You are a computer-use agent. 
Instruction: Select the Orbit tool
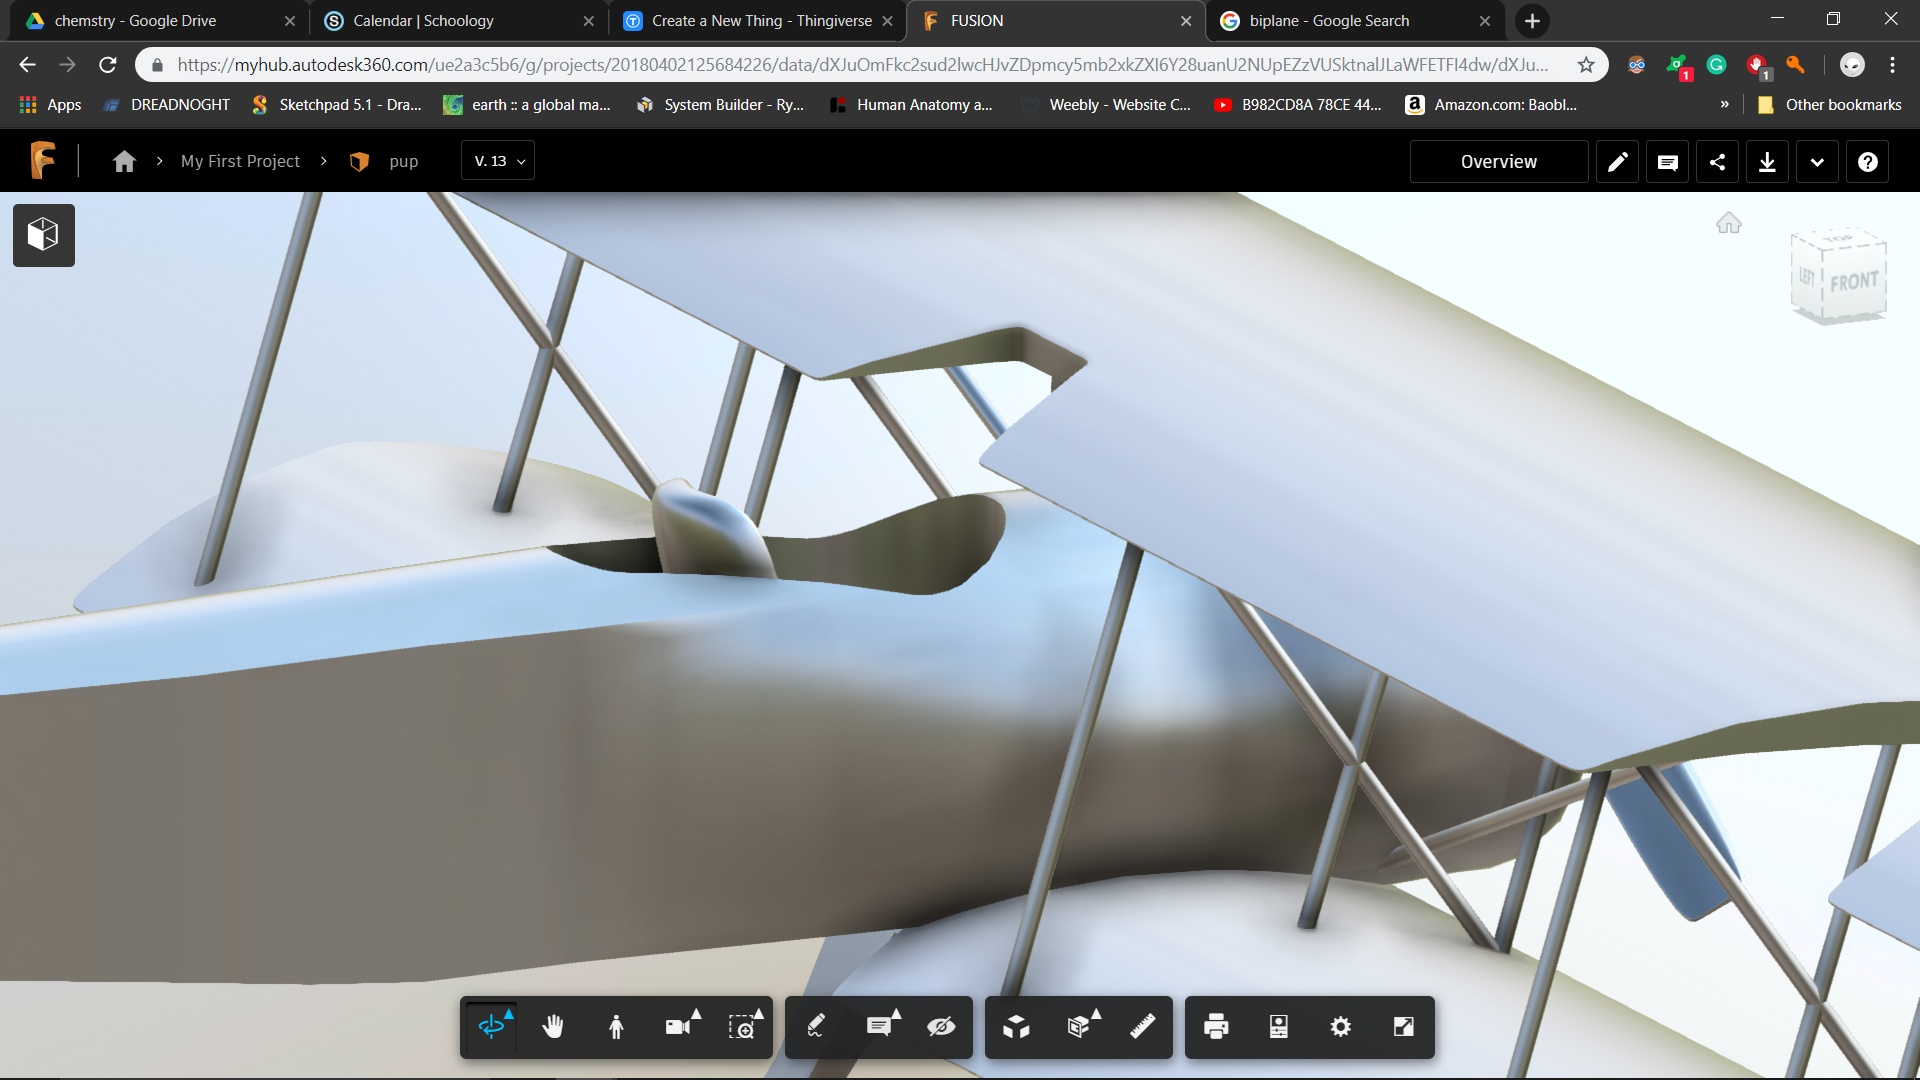pos(491,1026)
